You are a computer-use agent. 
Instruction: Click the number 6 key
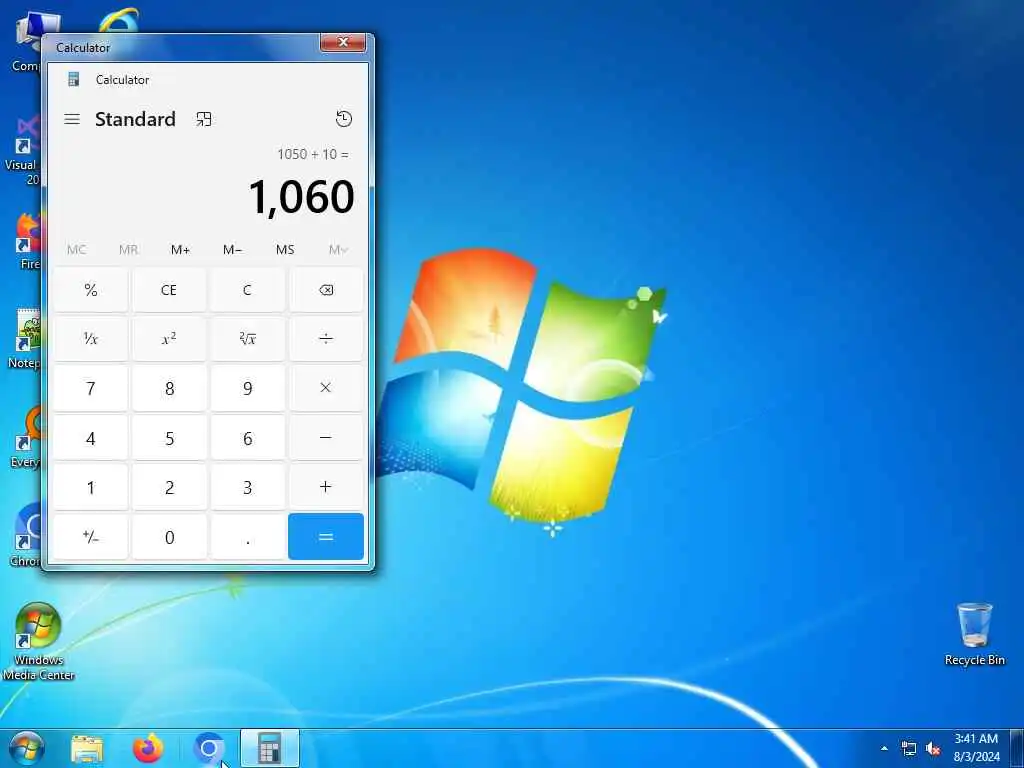(248, 438)
